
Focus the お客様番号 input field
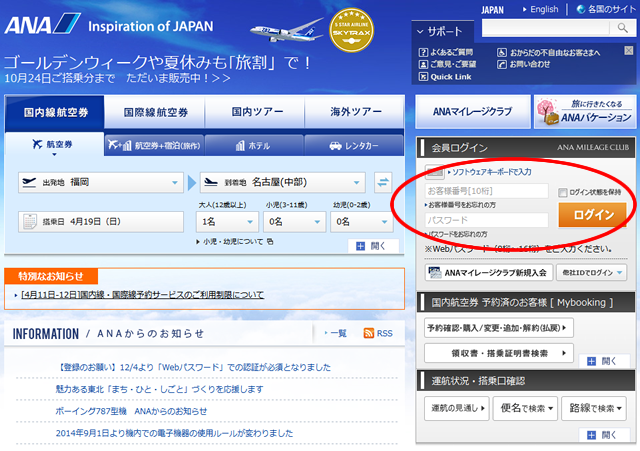487,191
